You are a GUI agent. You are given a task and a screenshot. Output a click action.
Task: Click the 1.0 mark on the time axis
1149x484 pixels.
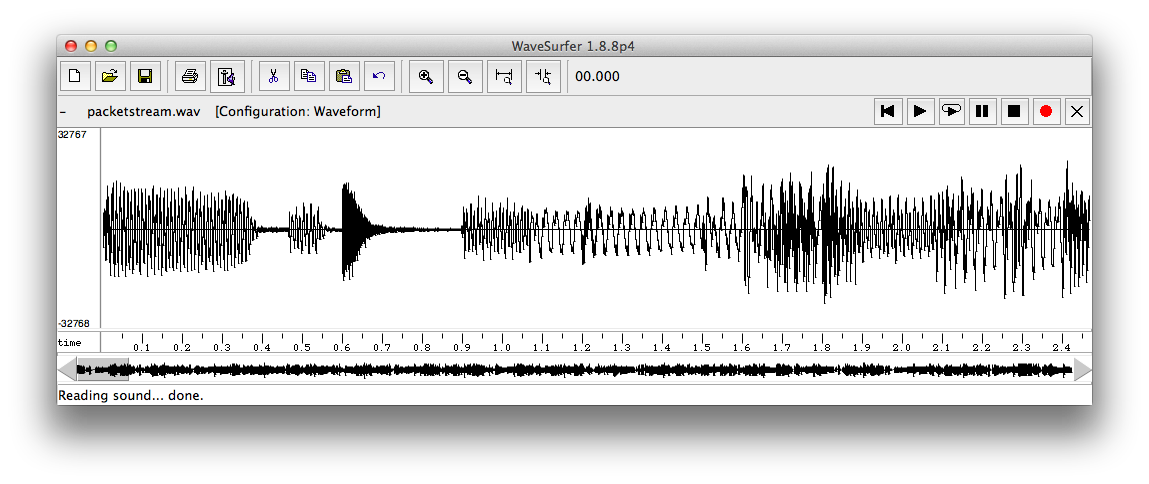[501, 348]
